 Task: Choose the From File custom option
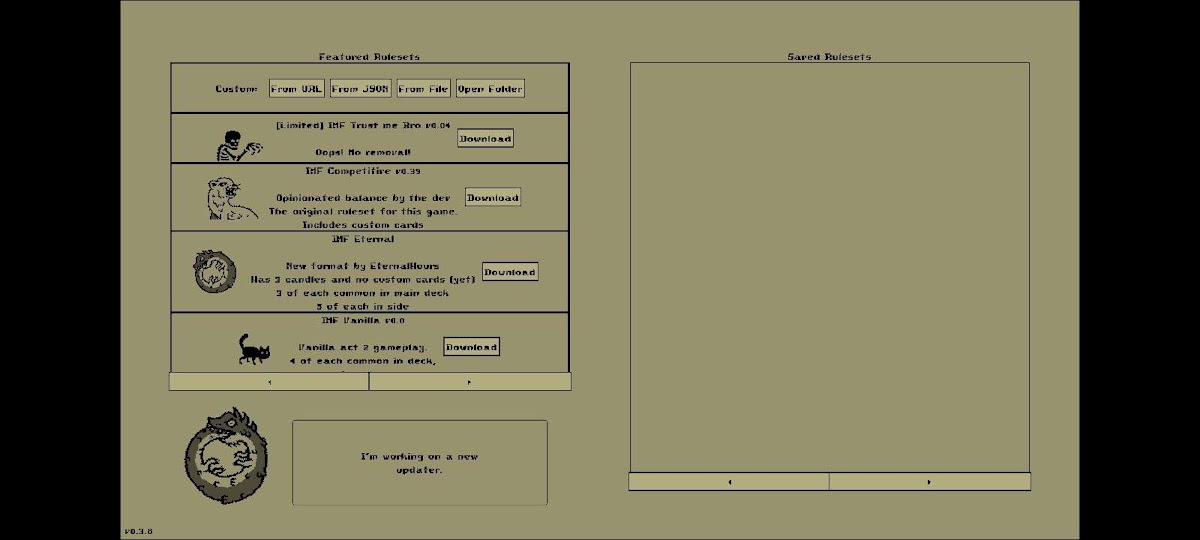click(x=424, y=89)
